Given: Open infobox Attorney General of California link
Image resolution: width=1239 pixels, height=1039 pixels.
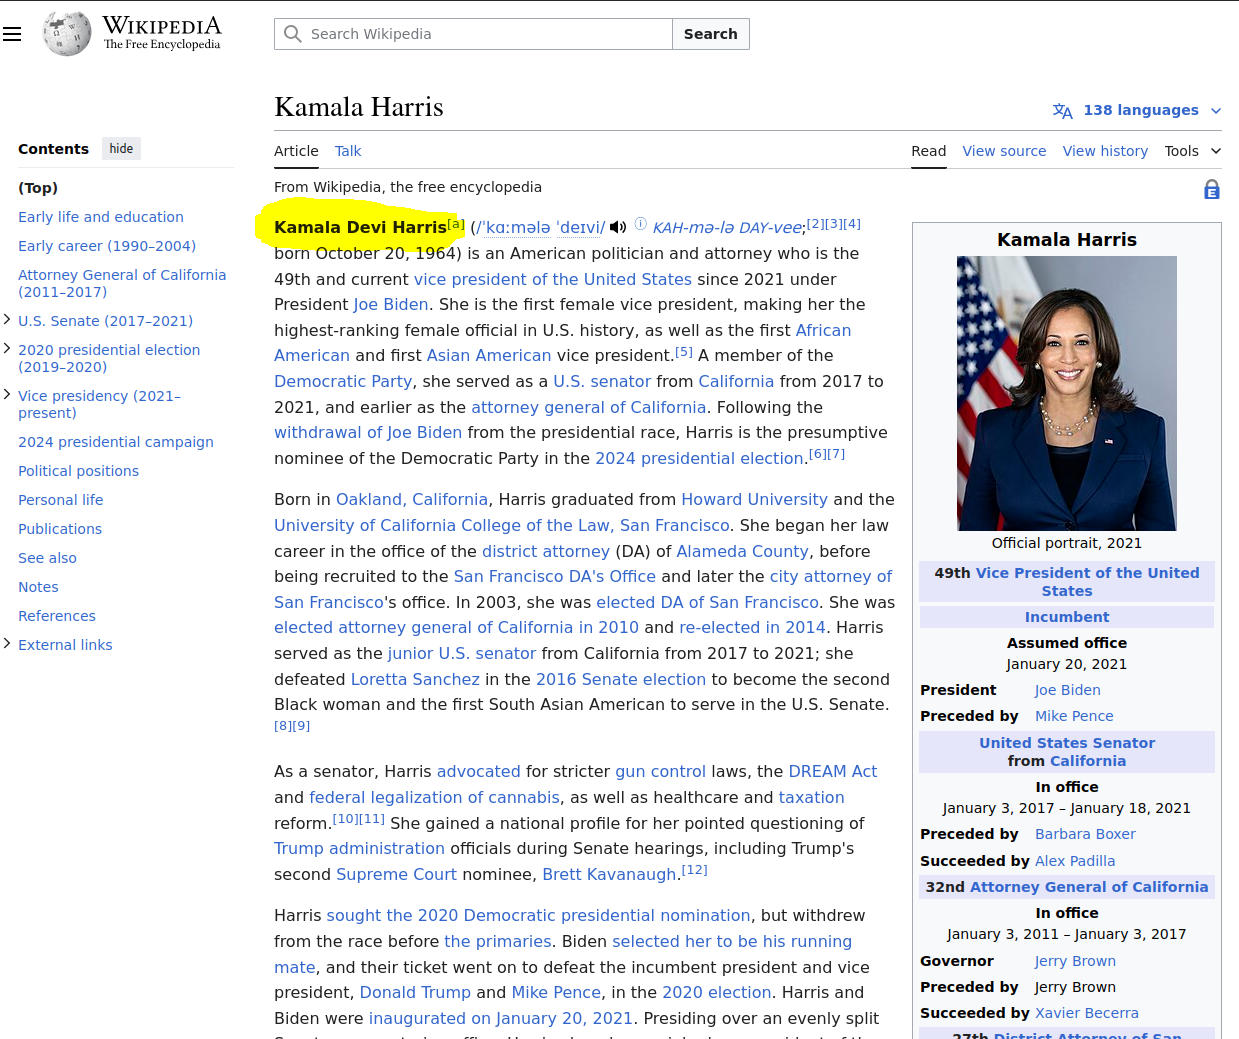Looking at the screenshot, I should pos(1088,887).
